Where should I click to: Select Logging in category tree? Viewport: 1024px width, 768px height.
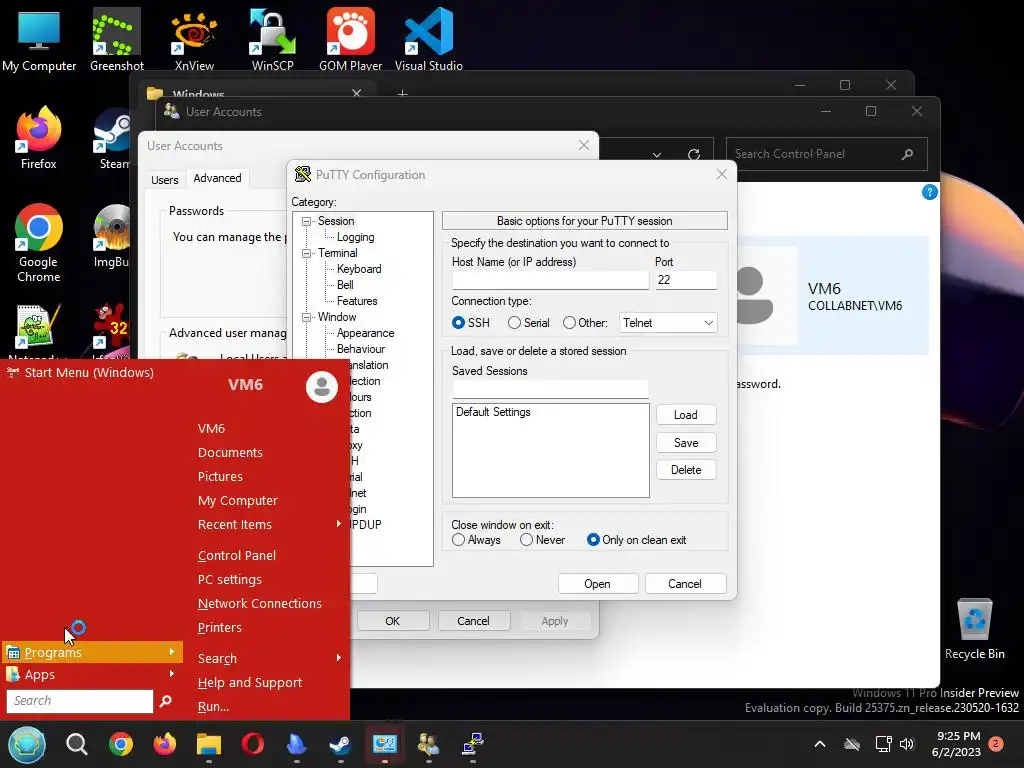pyautogui.click(x=355, y=237)
